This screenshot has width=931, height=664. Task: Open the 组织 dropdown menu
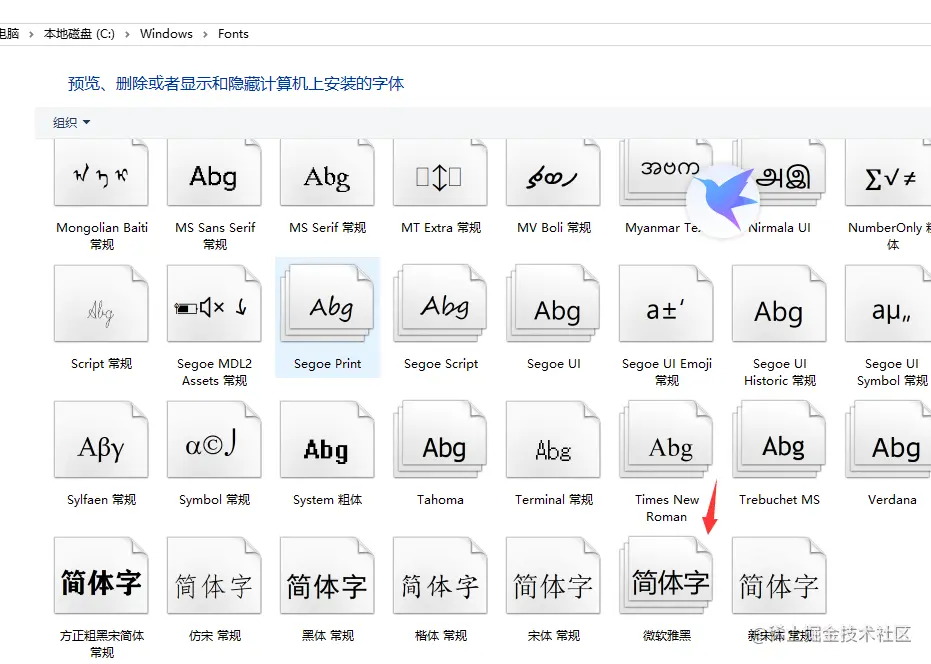tap(71, 122)
